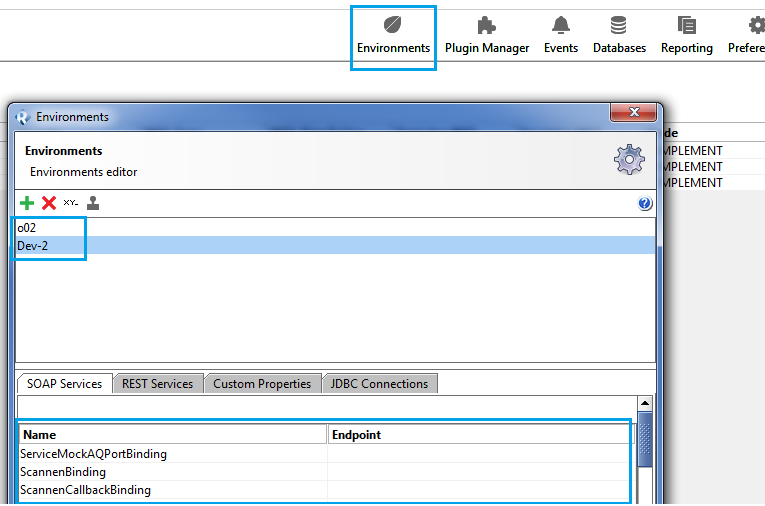Click the red X remove environment icon
Image resolution: width=765 pixels, height=506 pixels.
(x=48, y=203)
